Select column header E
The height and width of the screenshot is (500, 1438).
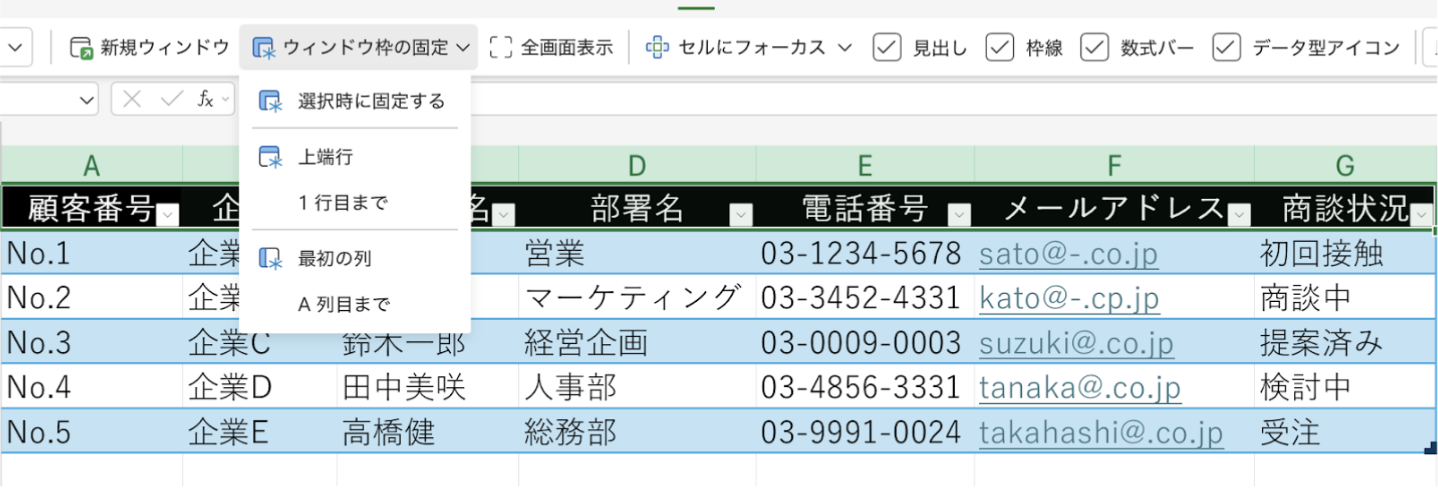[x=865, y=165]
